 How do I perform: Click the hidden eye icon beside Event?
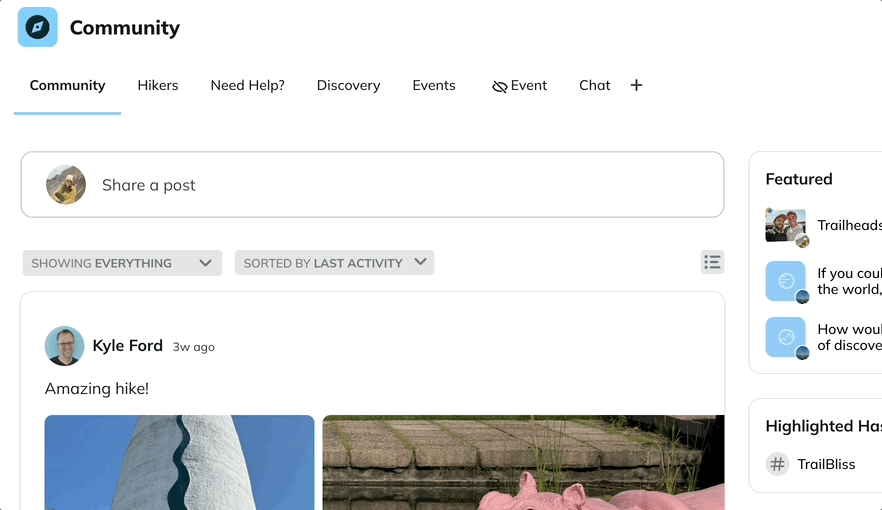500,86
